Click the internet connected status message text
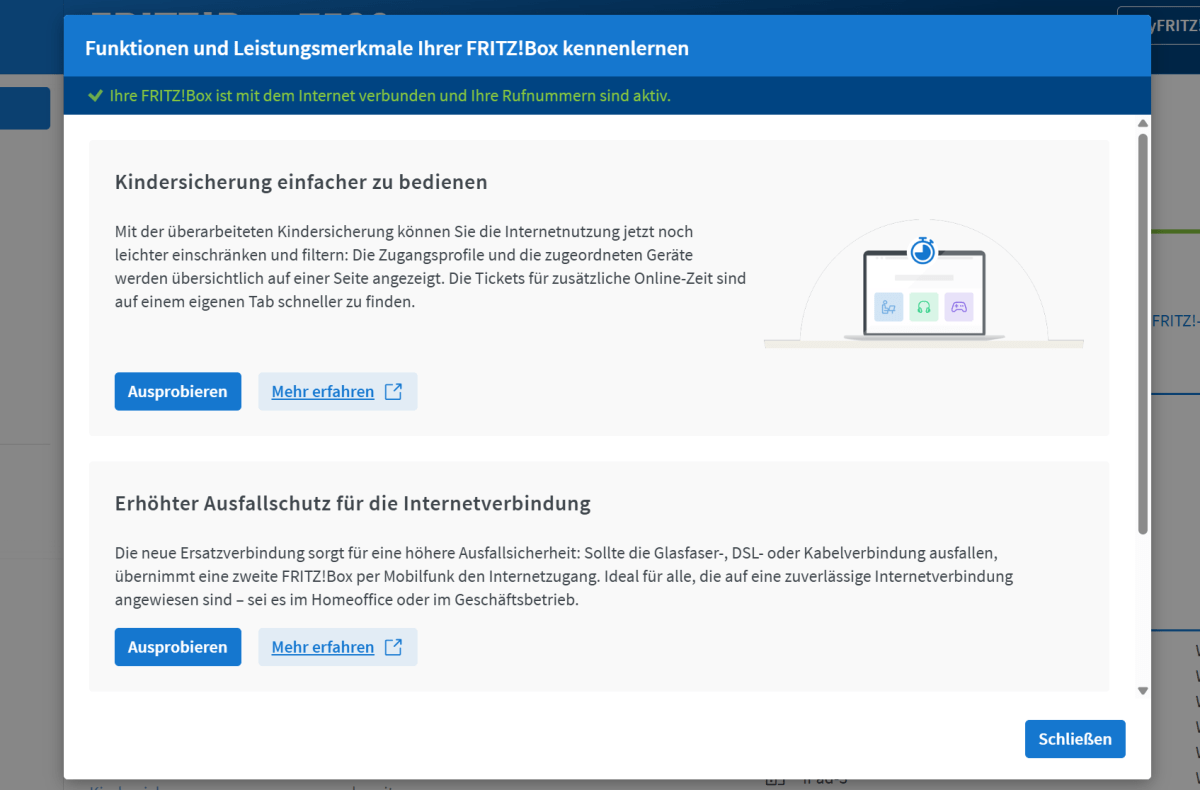This screenshot has width=1200, height=790. [x=390, y=96]
